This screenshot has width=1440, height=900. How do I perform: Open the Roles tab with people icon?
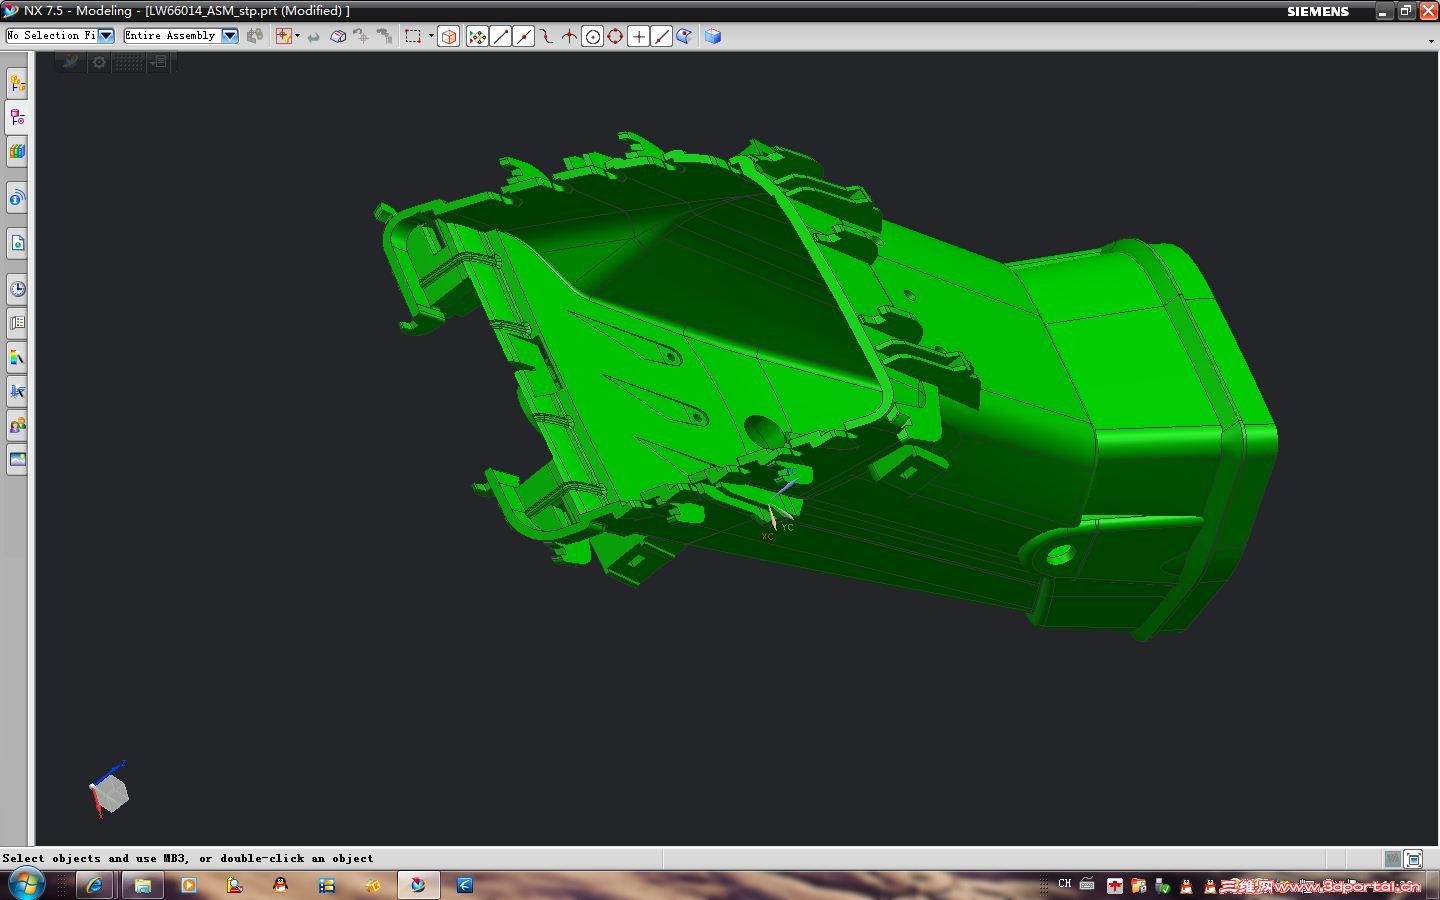[x=17, y=426]
